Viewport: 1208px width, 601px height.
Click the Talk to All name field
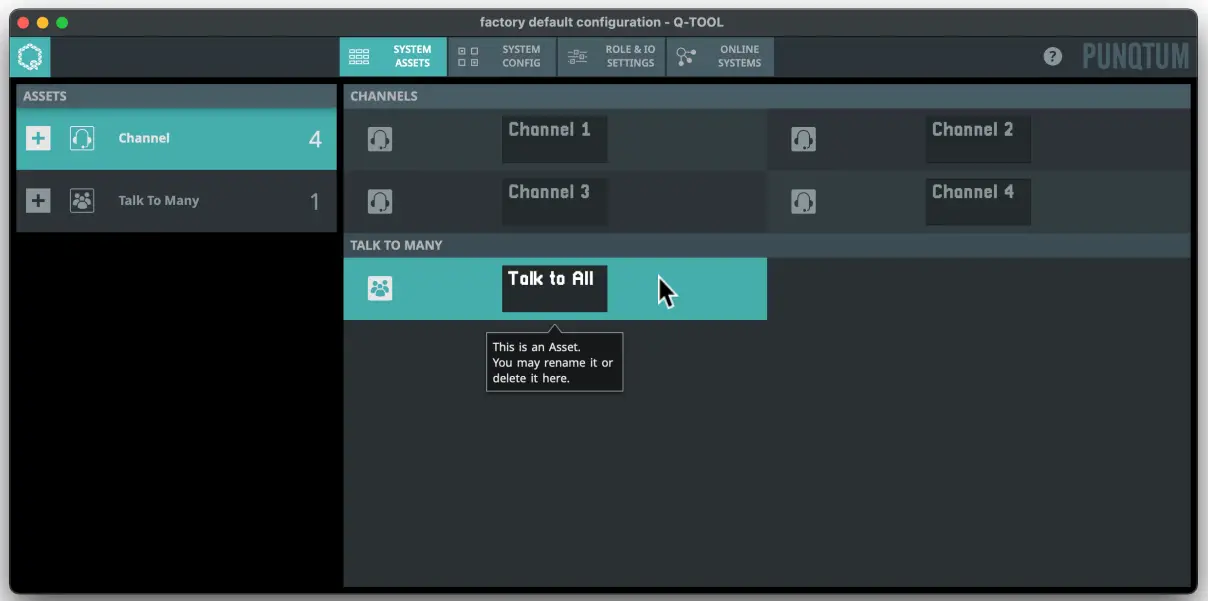tap(554, 289)
